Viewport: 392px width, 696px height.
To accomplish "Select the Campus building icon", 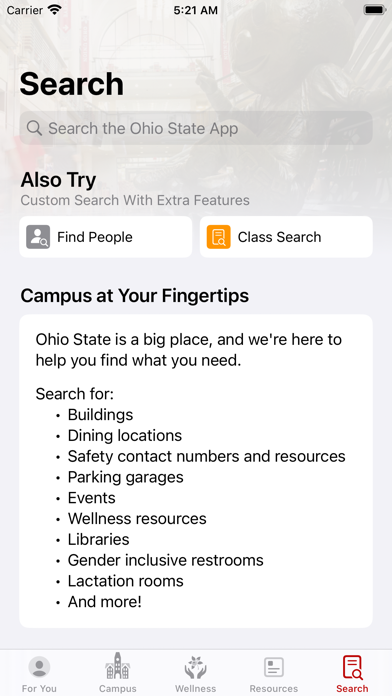I will (x=118, y=666).
